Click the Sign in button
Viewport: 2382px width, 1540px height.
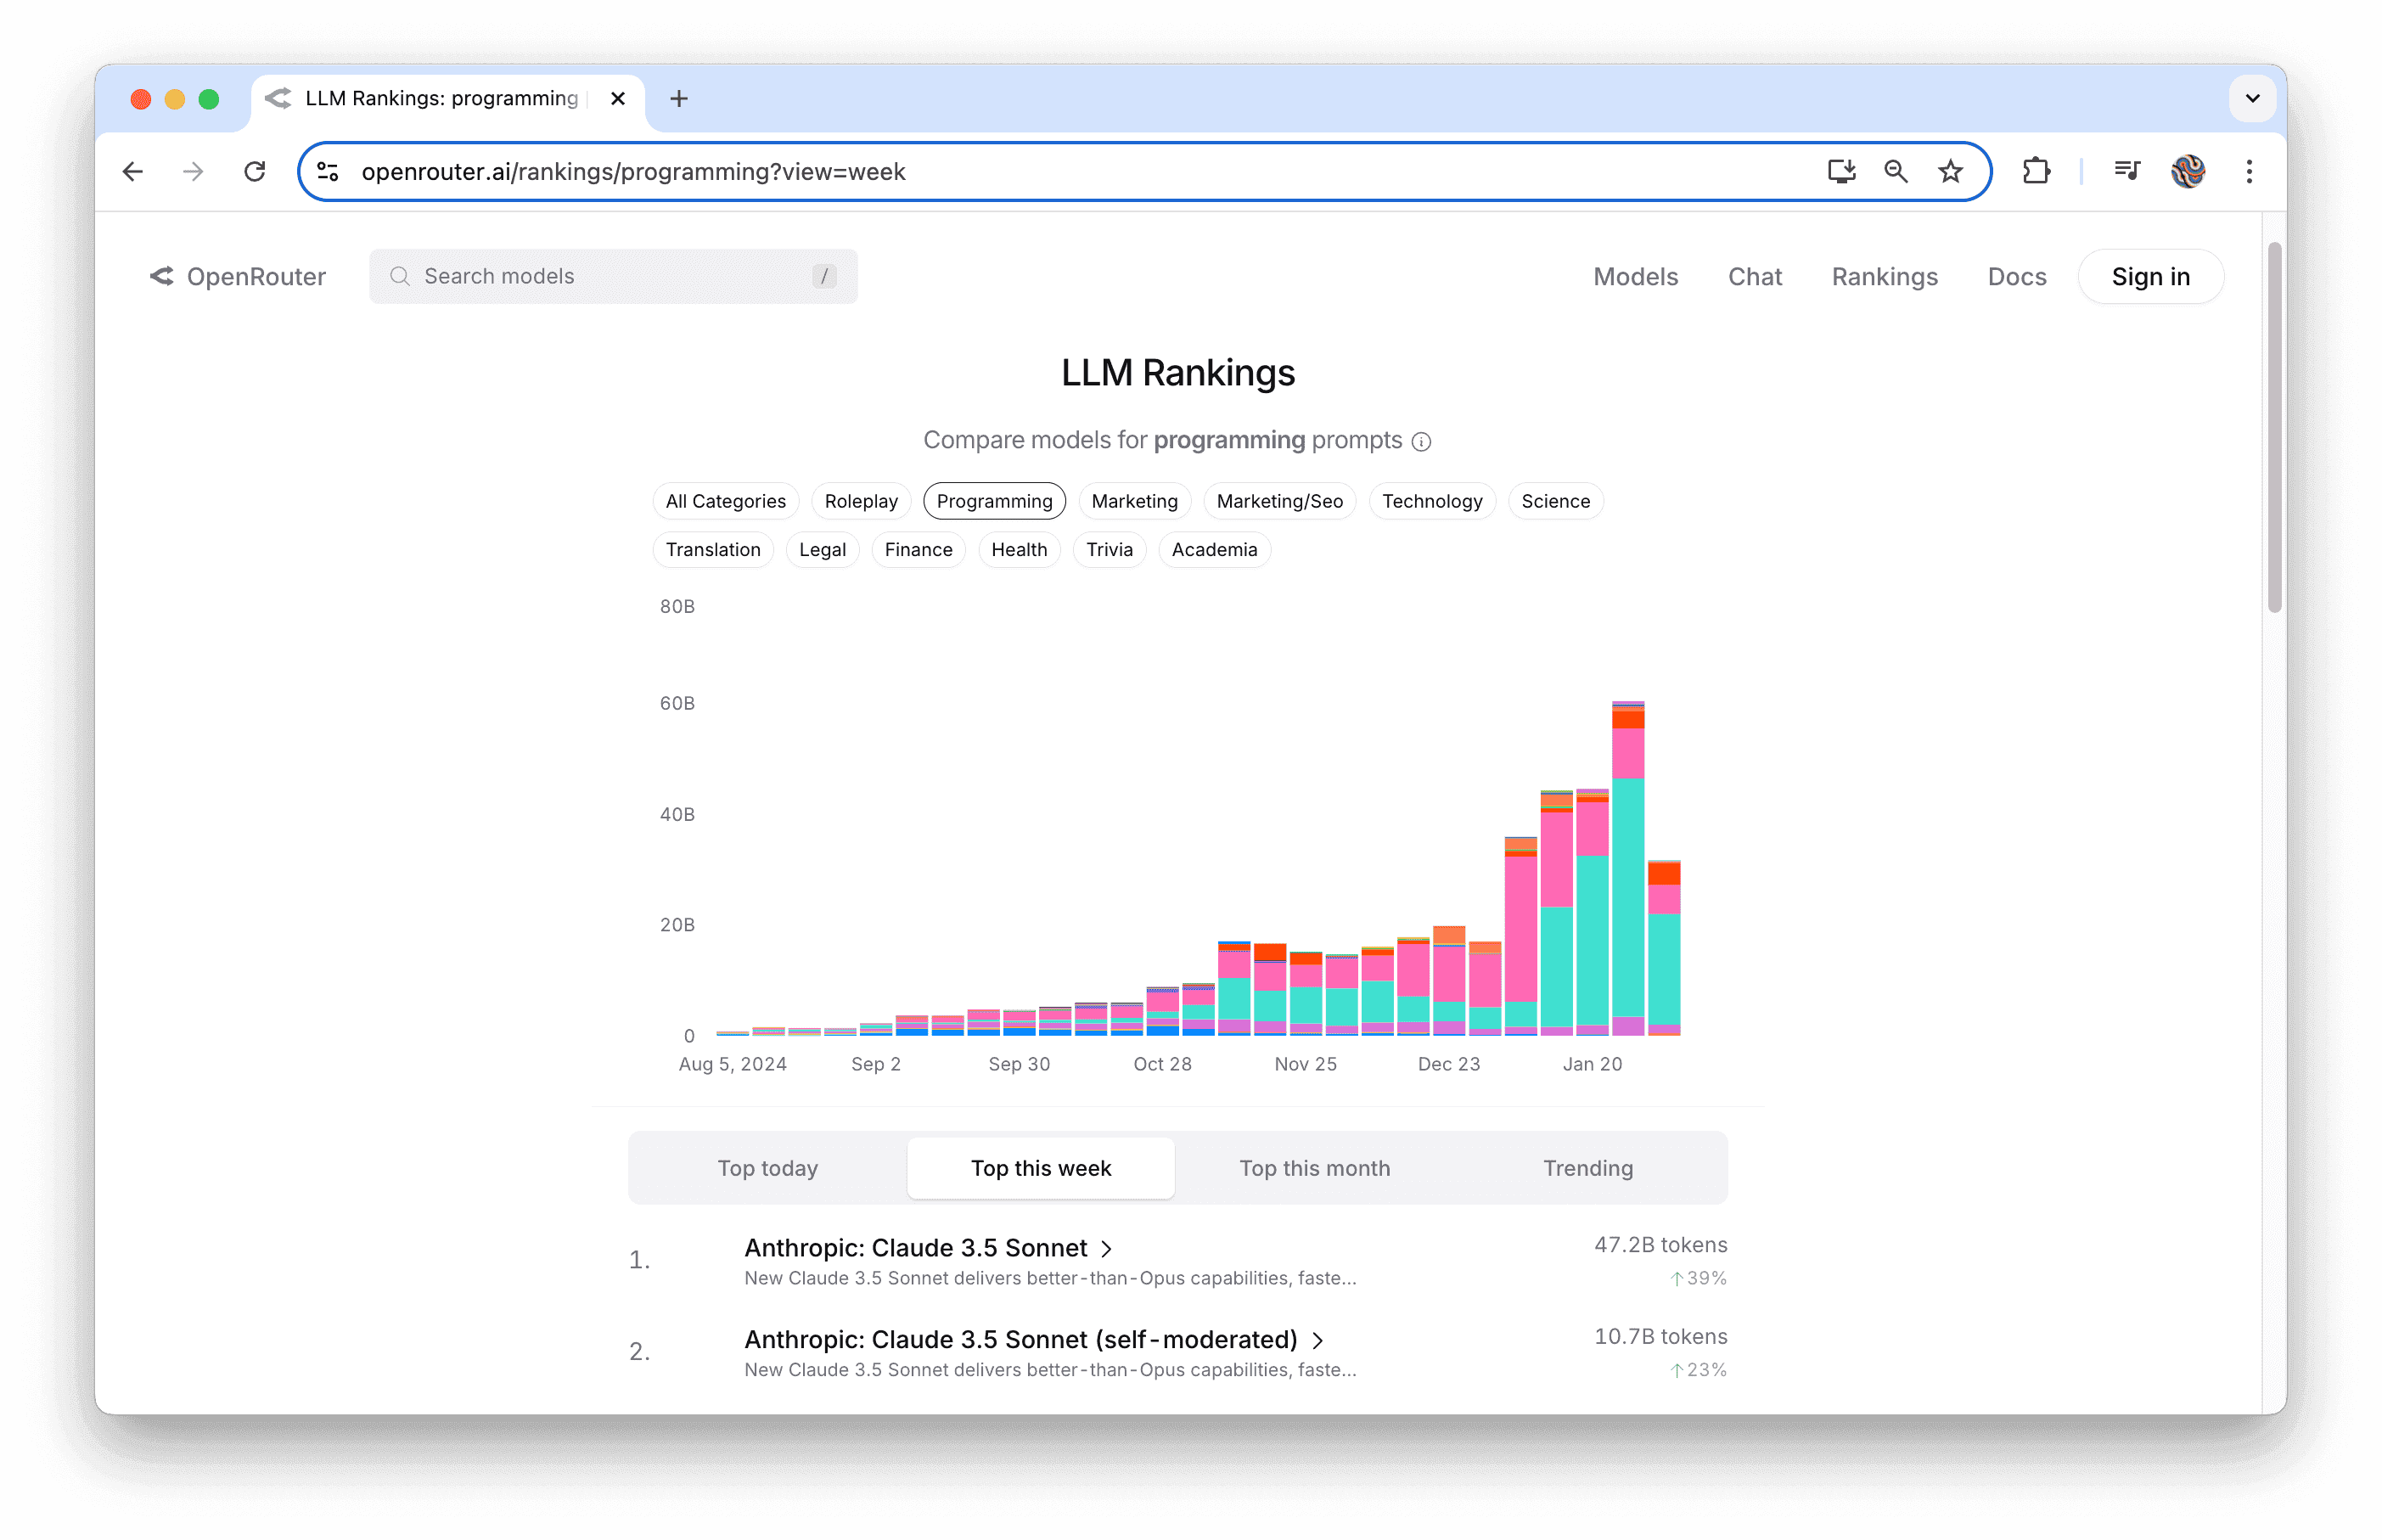(x=2150, y=277)
